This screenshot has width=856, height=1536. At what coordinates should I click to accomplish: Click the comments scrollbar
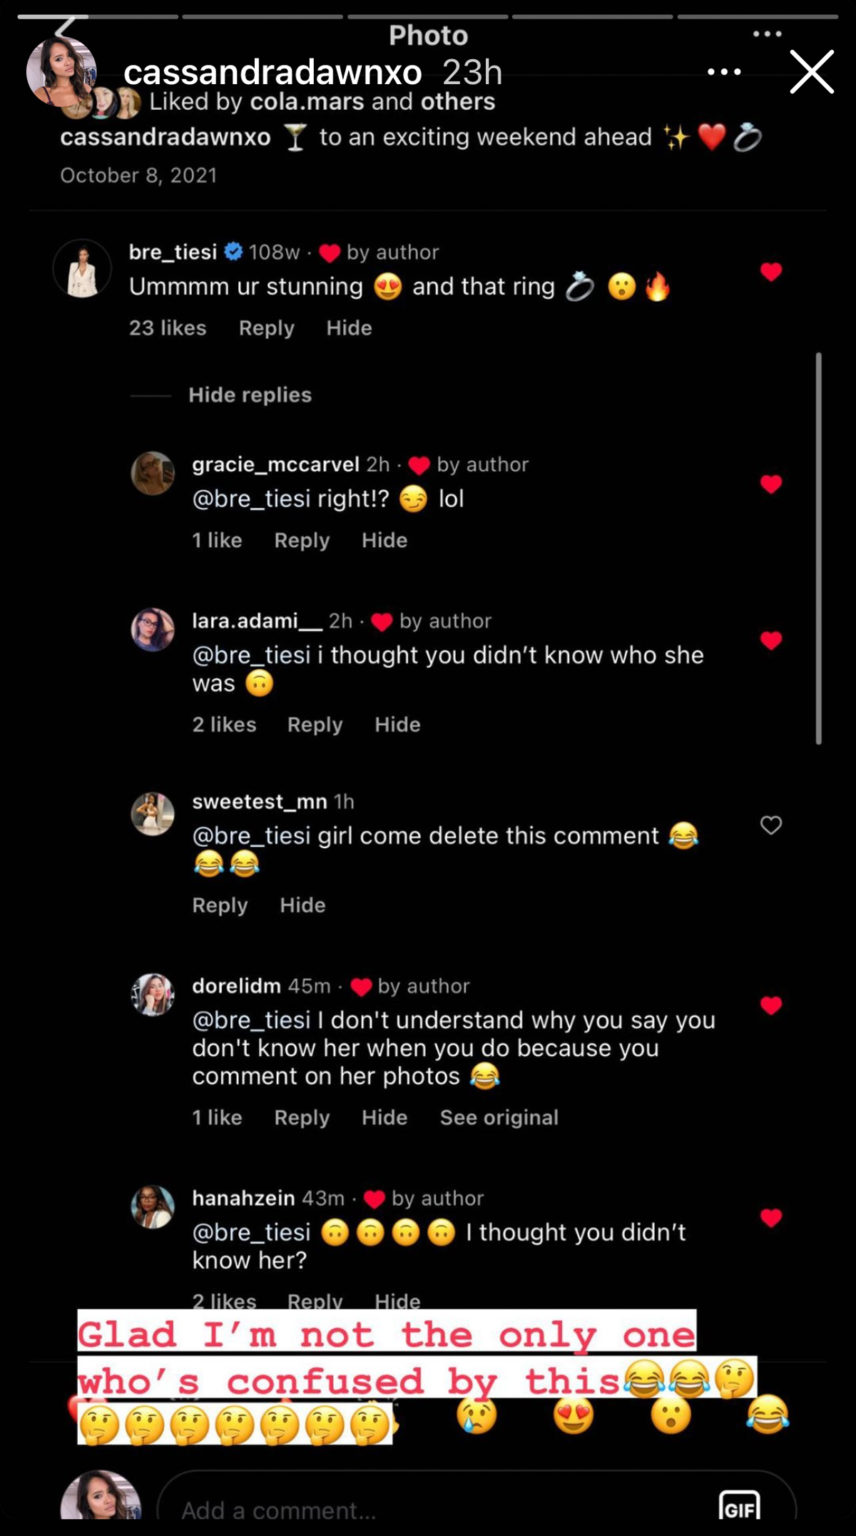(x=818, y=548)
